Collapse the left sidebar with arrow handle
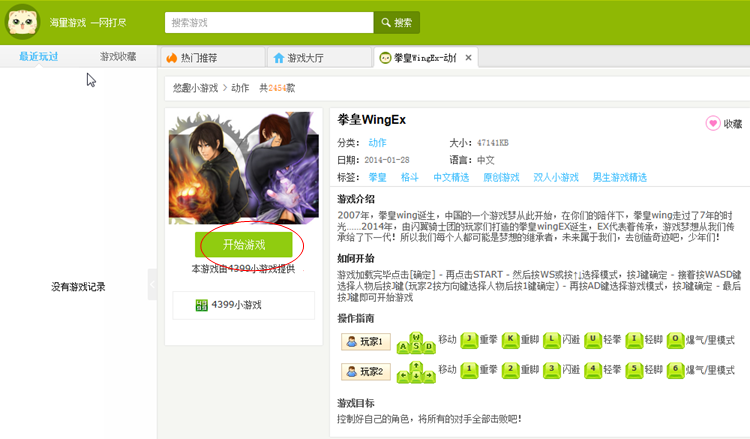Screen dimensions: 750x439 click(x=152, y=285)
